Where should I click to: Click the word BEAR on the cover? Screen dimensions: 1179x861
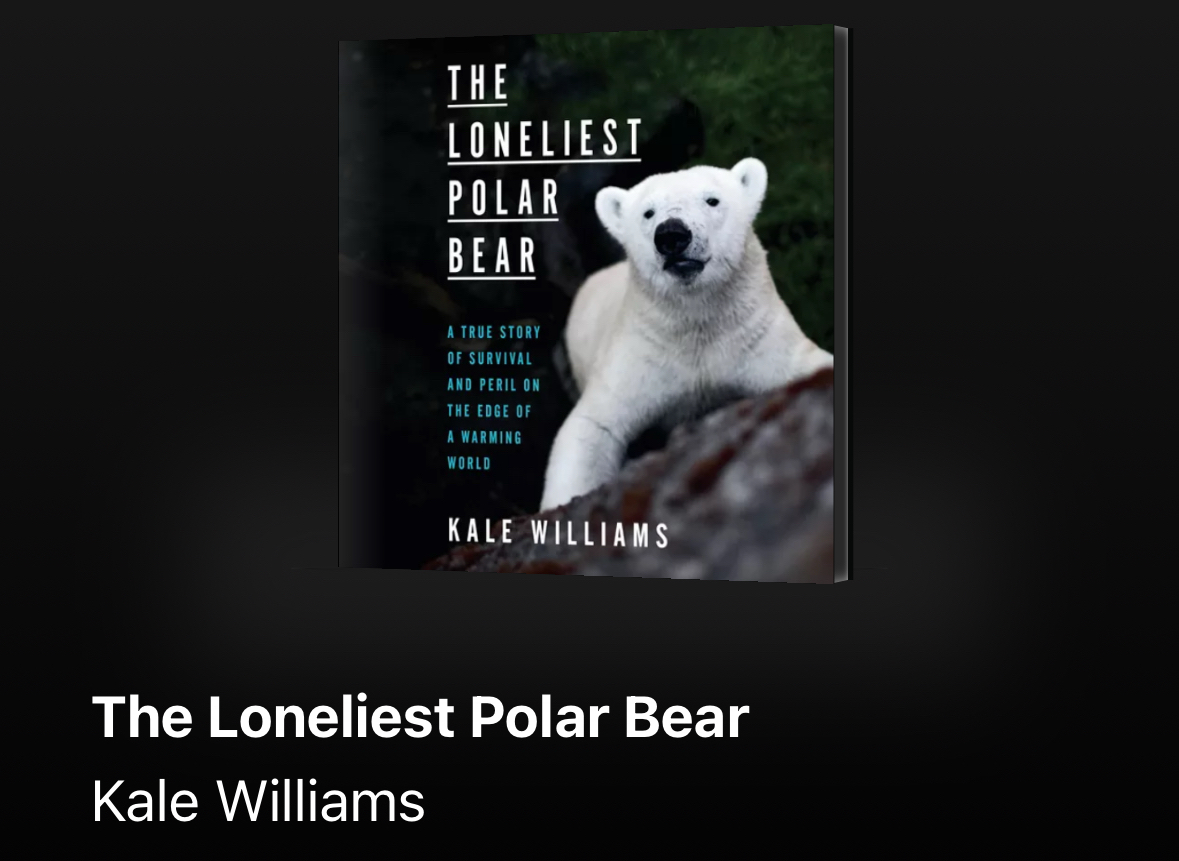pyautogui.click(x=492, y=256)
